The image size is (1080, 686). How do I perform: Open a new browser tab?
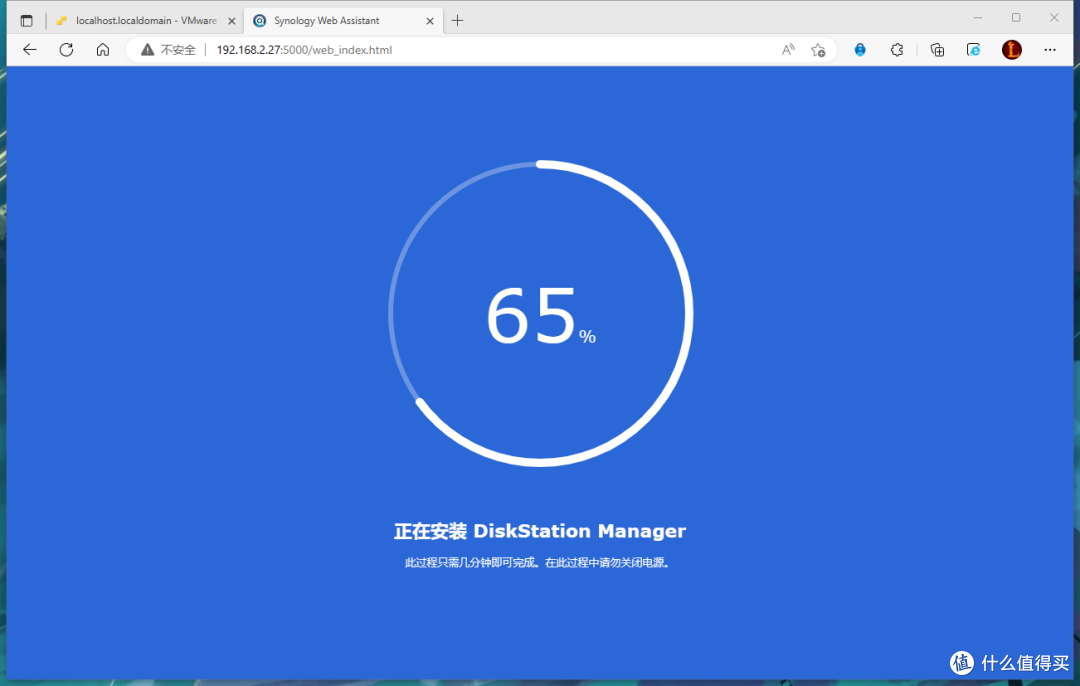457,19
